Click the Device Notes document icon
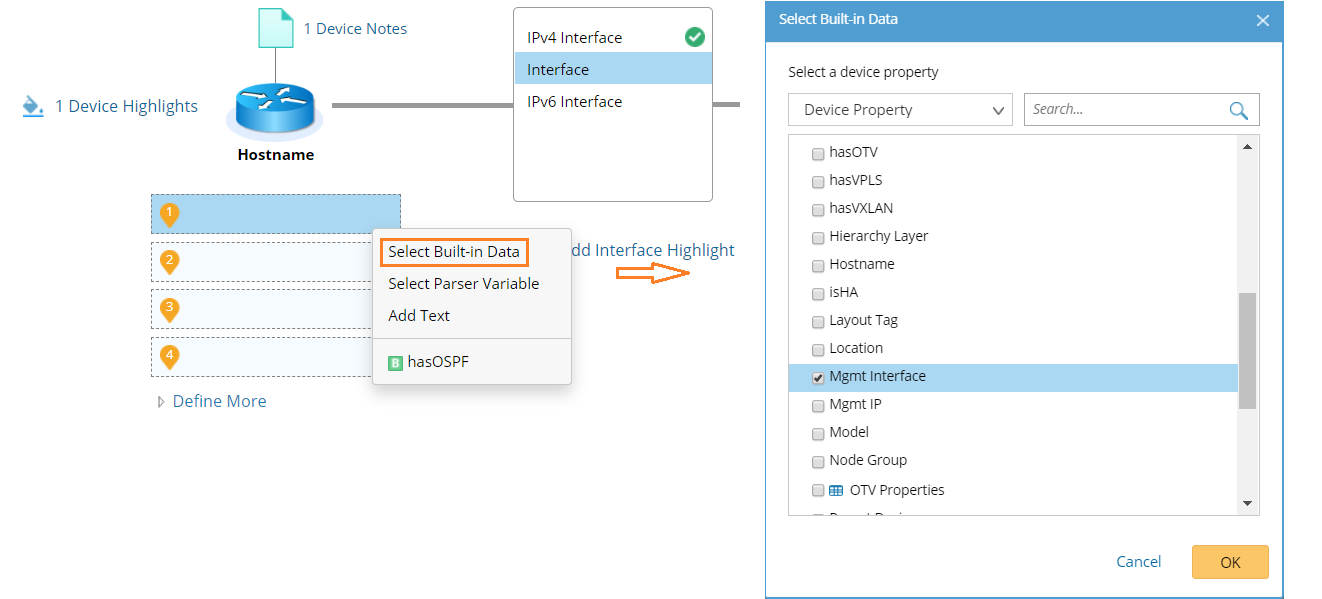Image resolution: width=1322 pixels, height=599 pixels. pyautogui.click(x=276, y=29)
